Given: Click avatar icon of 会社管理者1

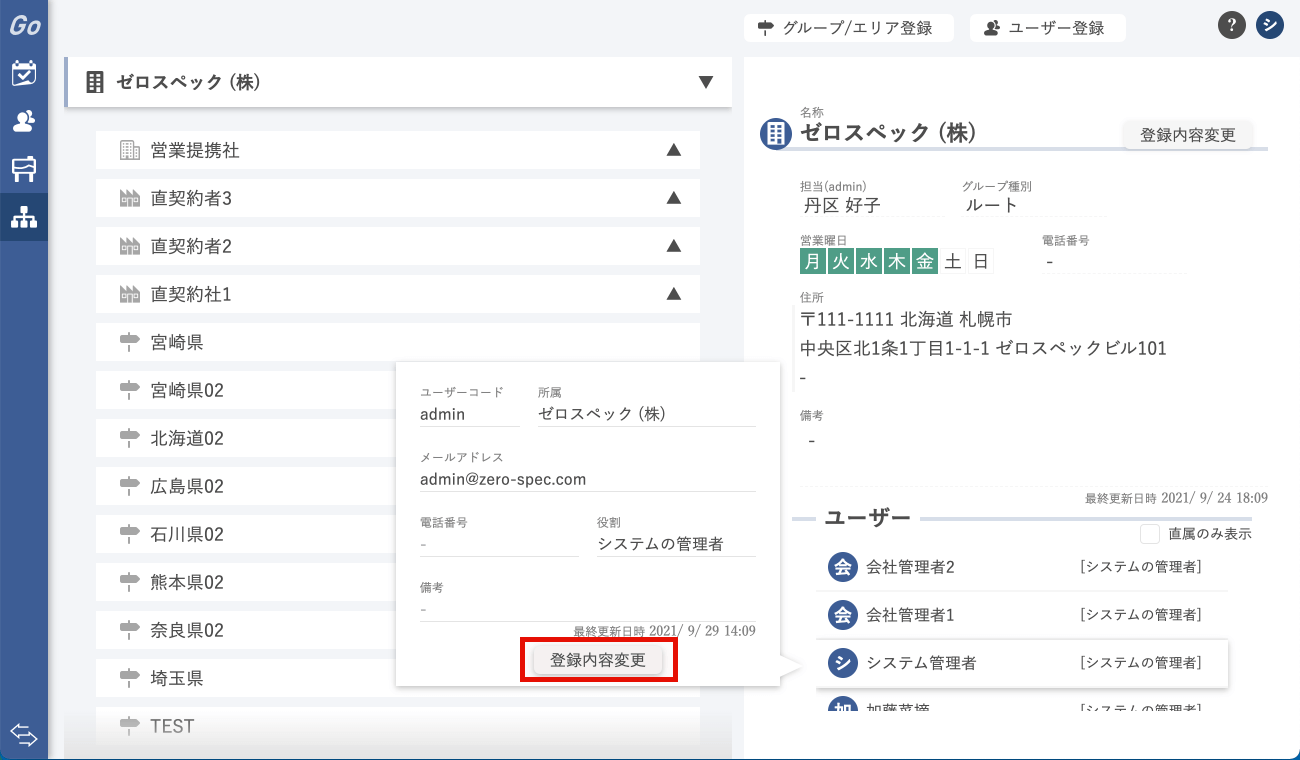Looking at the screenshot, I should (843, 615).
